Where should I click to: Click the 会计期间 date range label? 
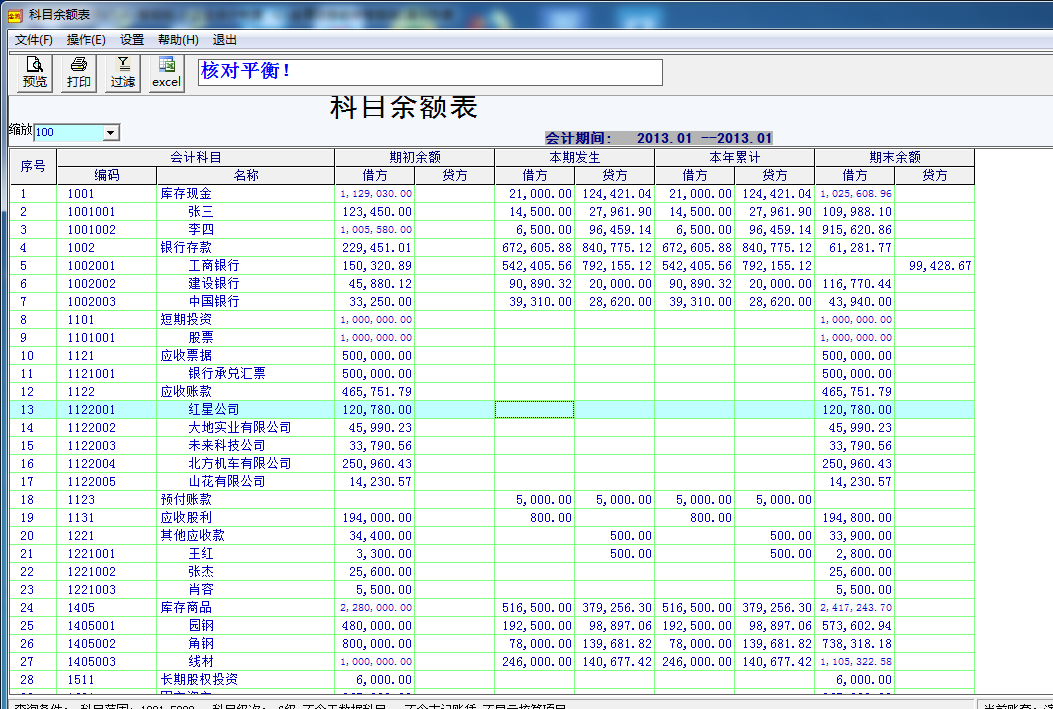pos(658,138)
